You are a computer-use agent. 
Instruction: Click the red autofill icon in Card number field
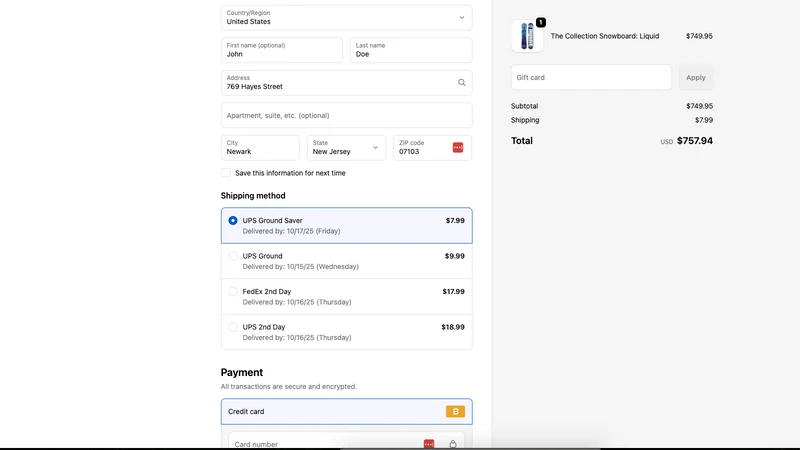(x=429, y=444)
